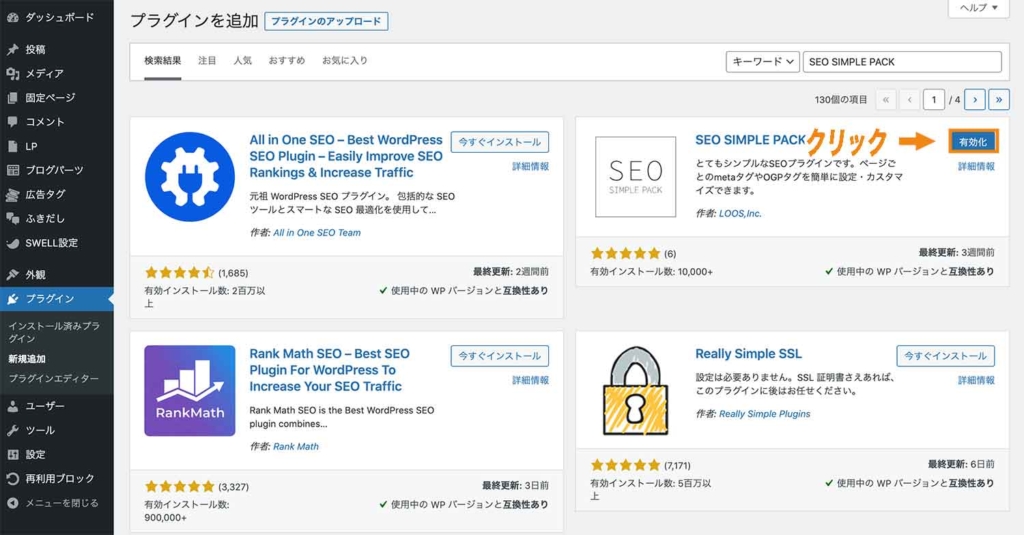This screenshot has height=535, width=1024.
Task: Install the Really Simple SSL plugin now
Action: tap(946, 356)
